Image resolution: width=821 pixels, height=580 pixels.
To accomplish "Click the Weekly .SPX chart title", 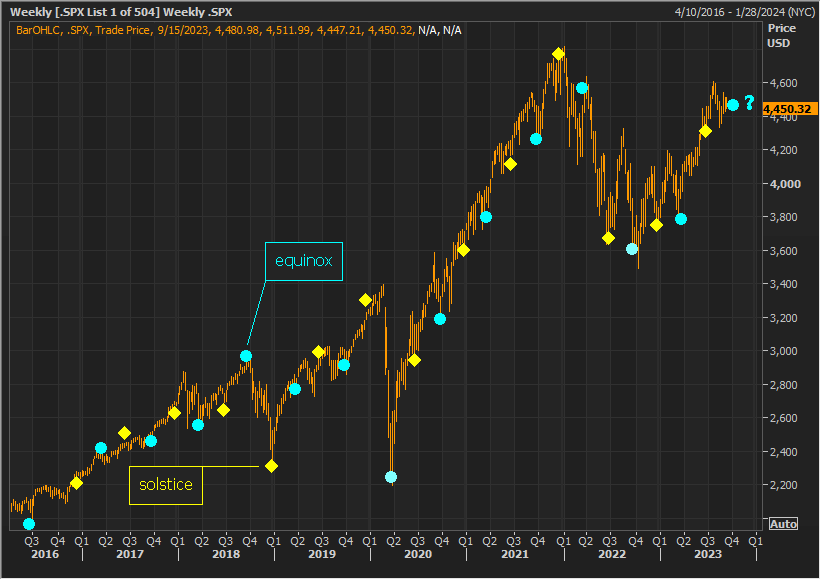I will 121,12.
